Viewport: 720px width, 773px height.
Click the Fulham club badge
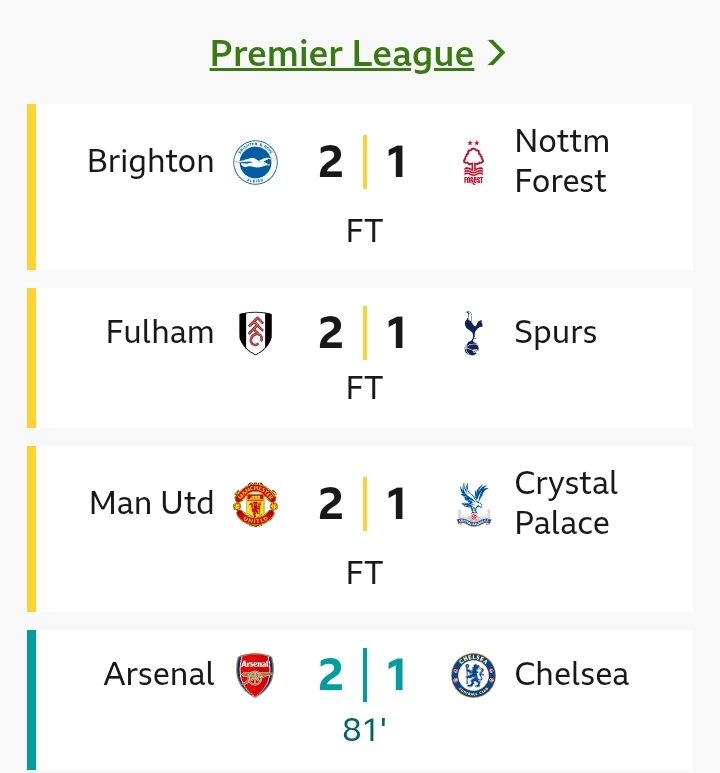coord(255,333)
